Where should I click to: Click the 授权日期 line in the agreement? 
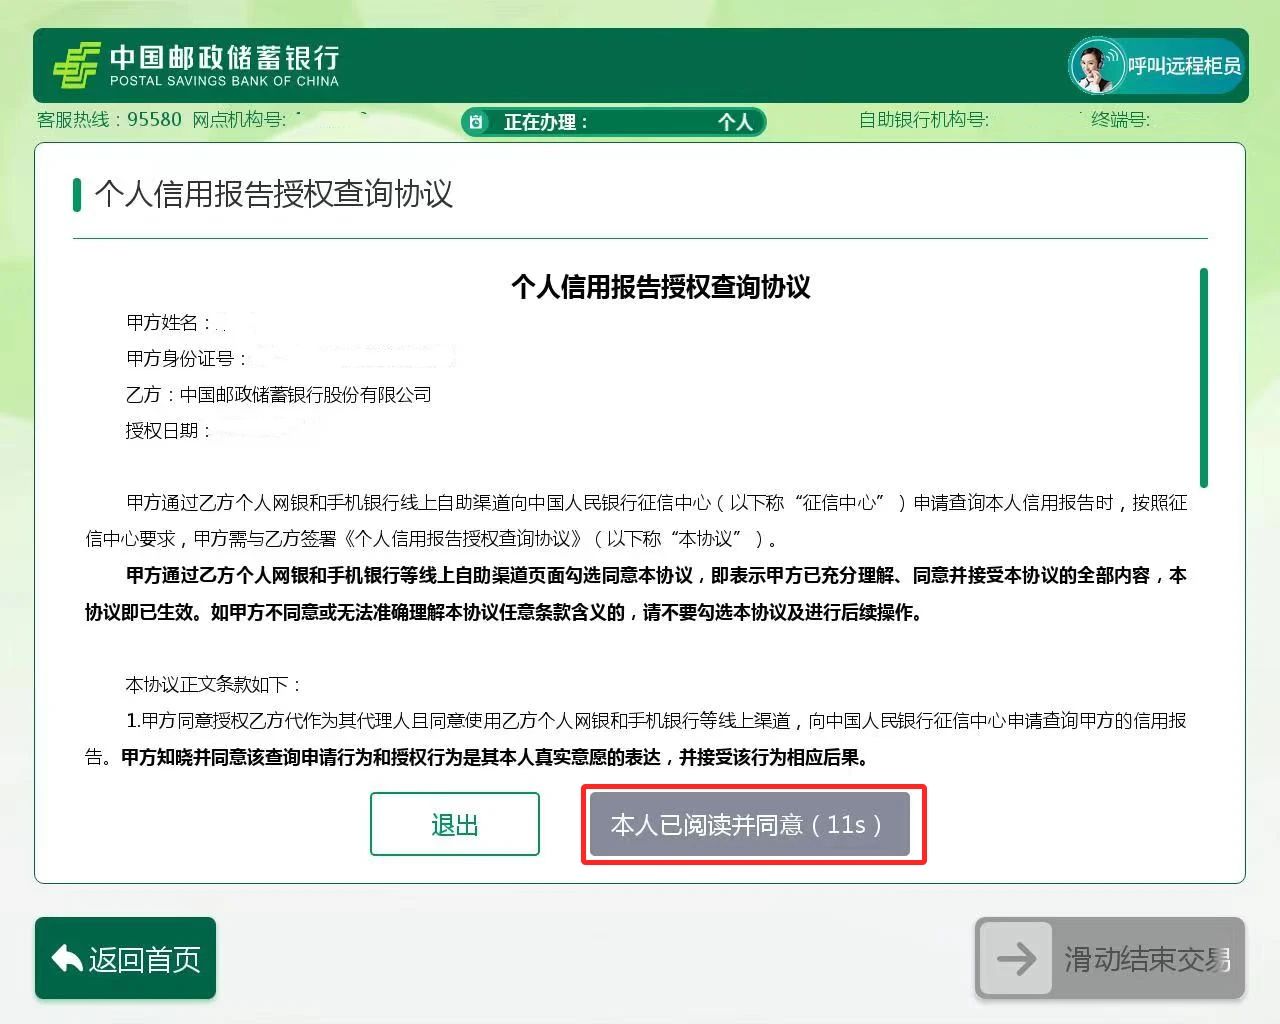(x=168, y=430)
